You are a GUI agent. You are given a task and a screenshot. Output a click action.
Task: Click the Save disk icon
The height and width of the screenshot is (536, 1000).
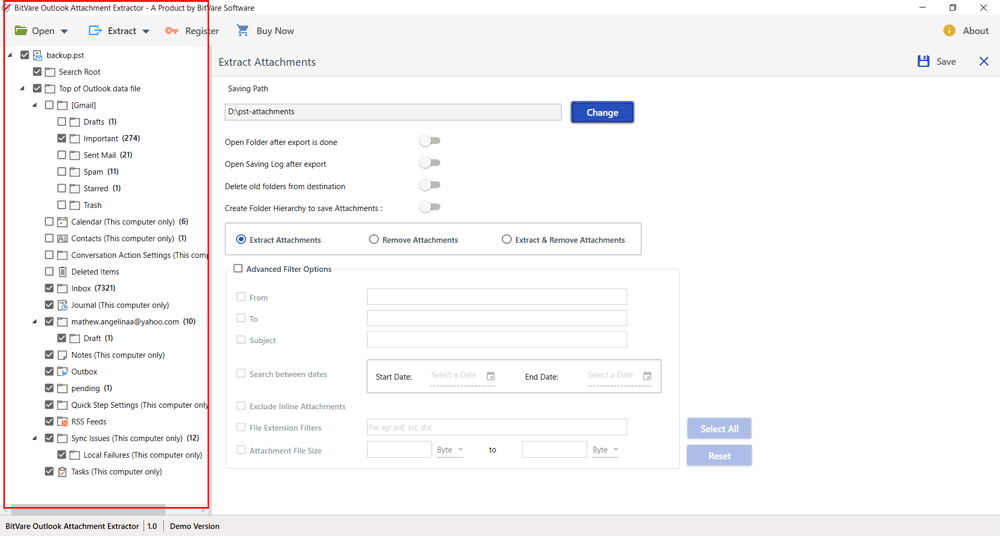[x=923, y=62]
